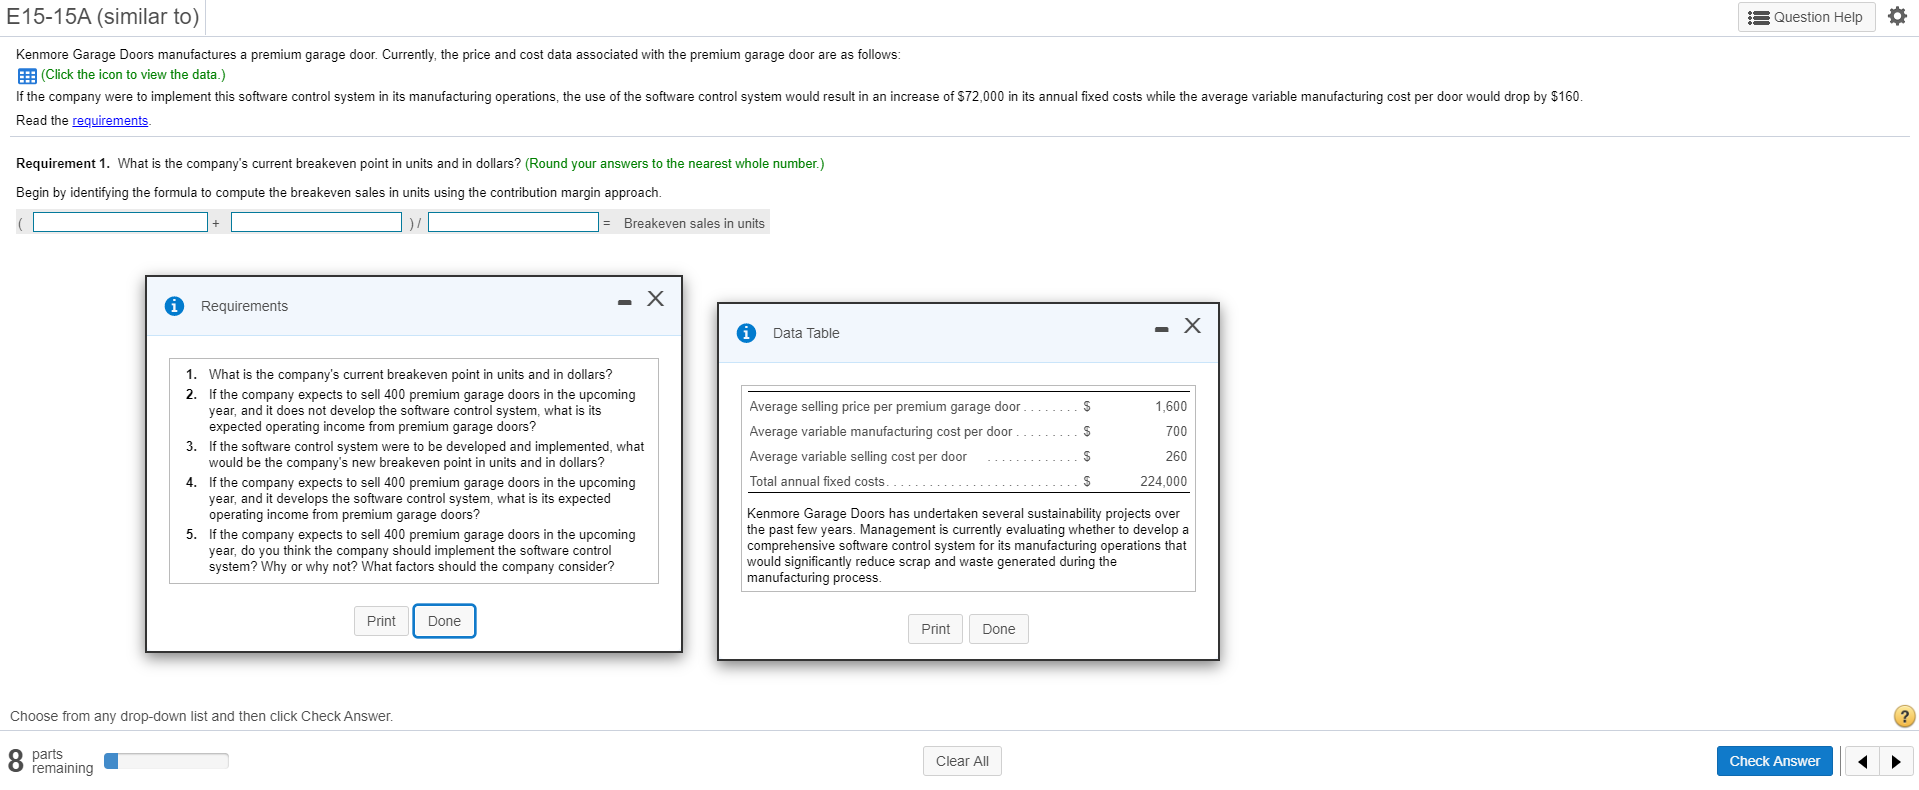Screen dimensions: 1919x790
Task: Open the requirements link
Action: tap(110, 121)
